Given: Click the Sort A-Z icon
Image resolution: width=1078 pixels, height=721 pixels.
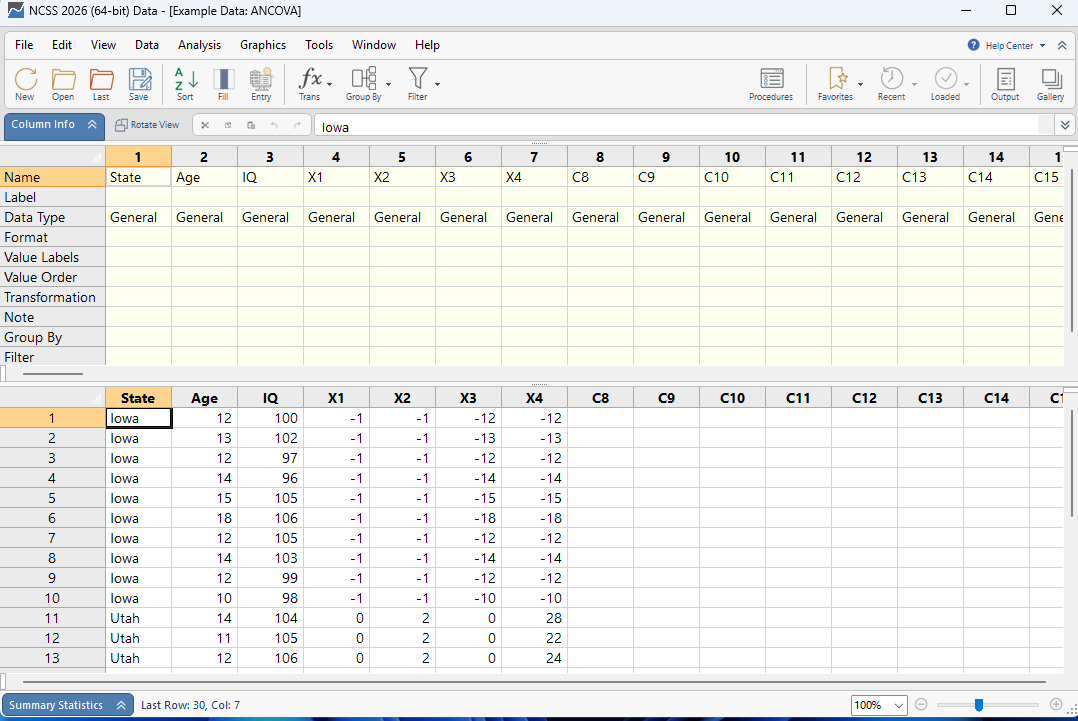Looking at the screenshot, I should [186, 84].
